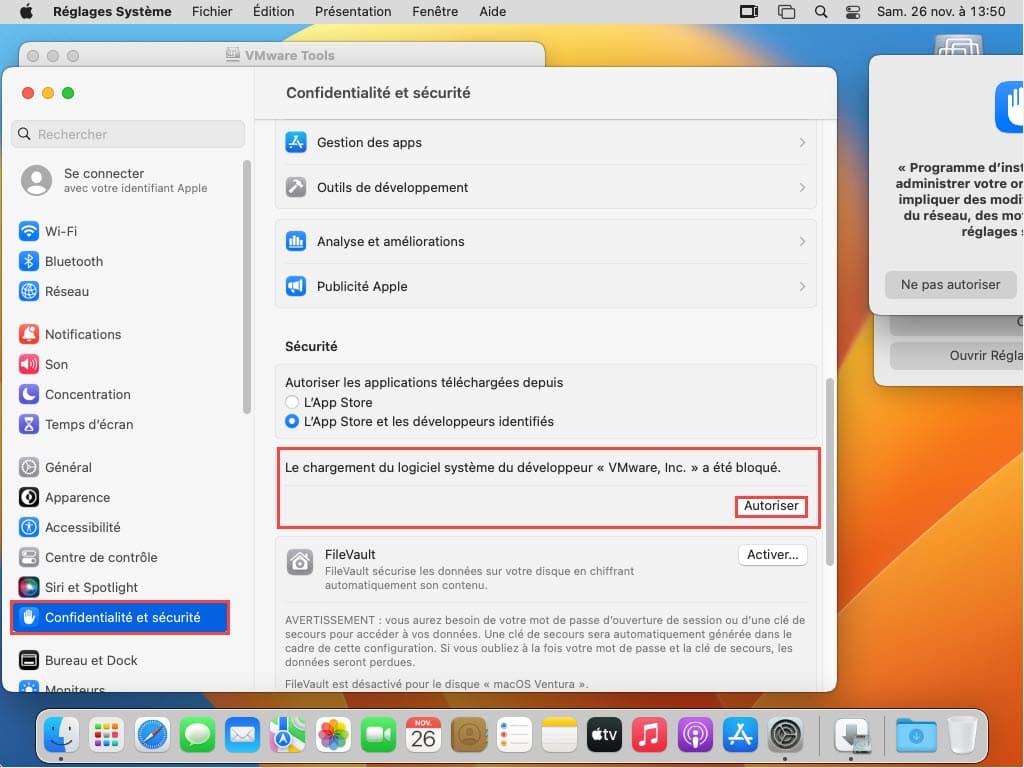The width and height of the screenshot is (1024, 768).
Task: Click the main pane vertical scrollbar
Action: 830,472
